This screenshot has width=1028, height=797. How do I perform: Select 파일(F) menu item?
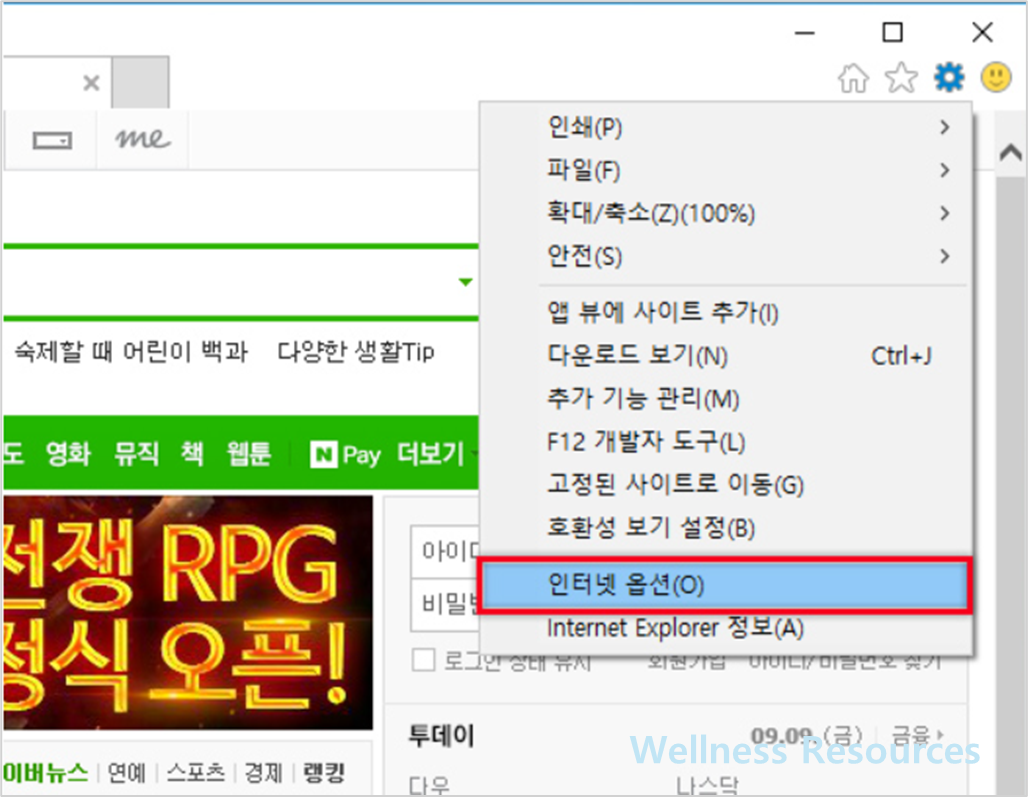pos(725,170)
